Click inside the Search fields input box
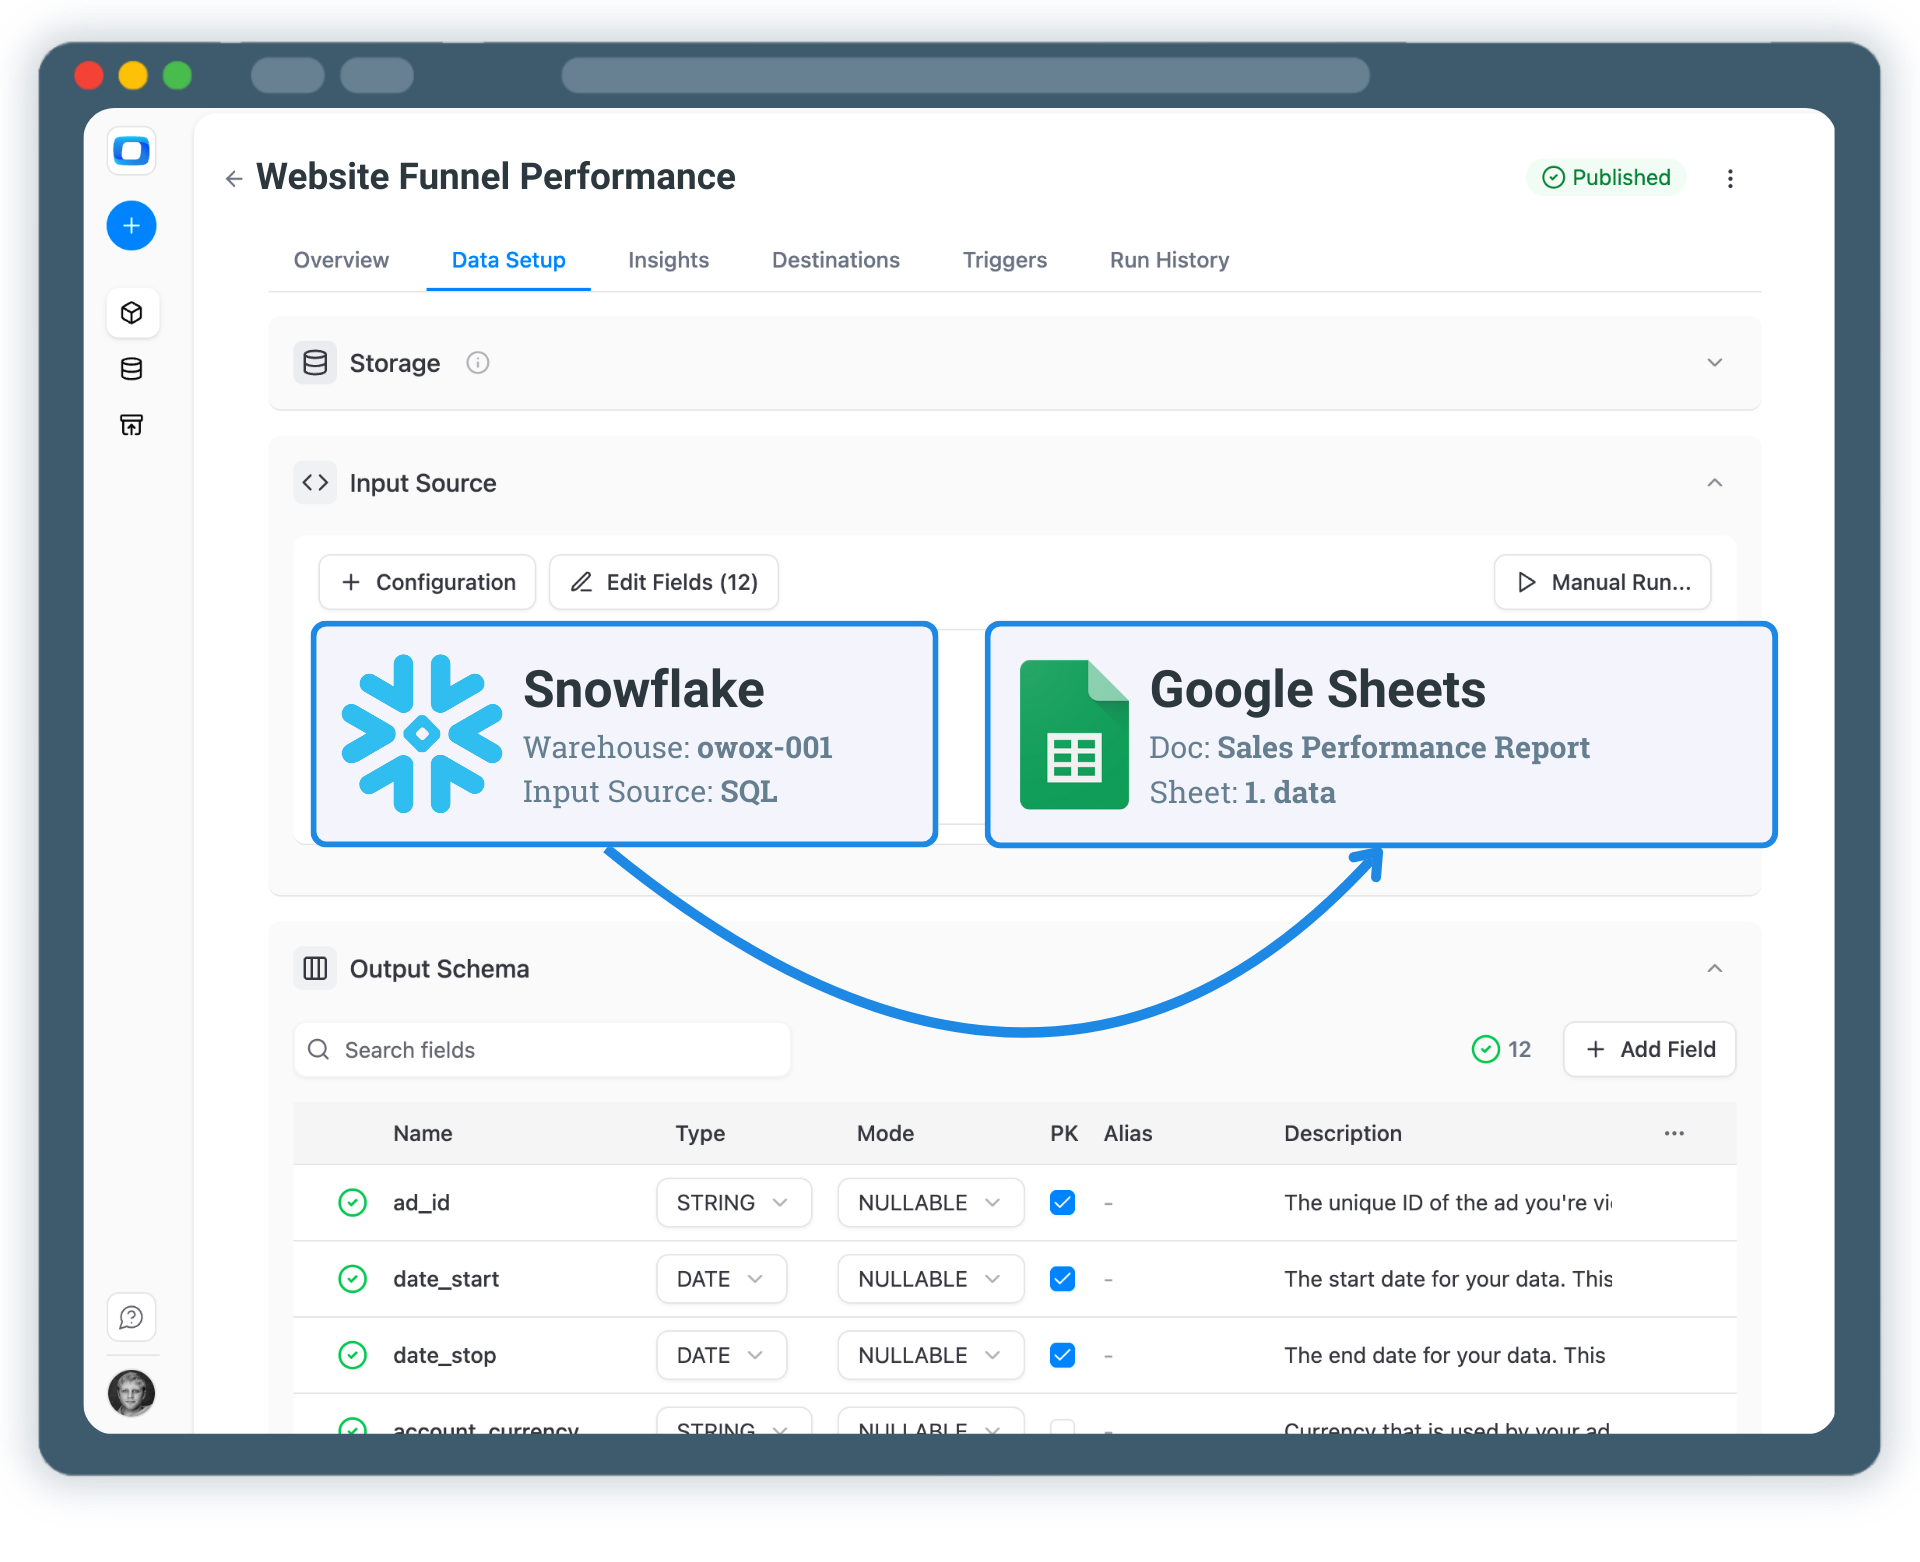Viewport: 1920px width, 1562px height. [541, 1049]
